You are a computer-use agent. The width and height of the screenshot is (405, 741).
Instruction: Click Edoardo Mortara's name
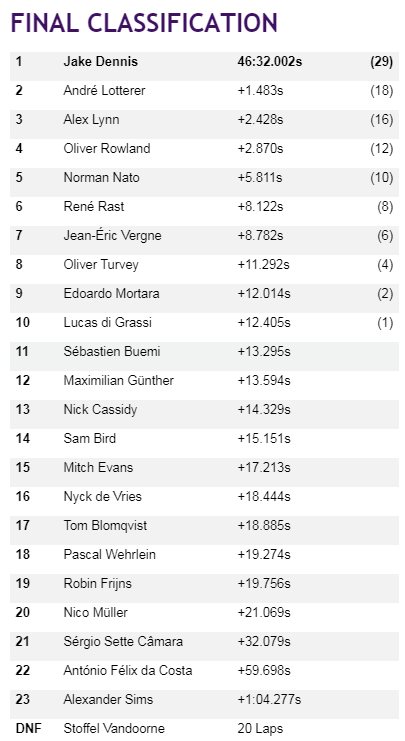pyautogui.click(x=111, y=293)
